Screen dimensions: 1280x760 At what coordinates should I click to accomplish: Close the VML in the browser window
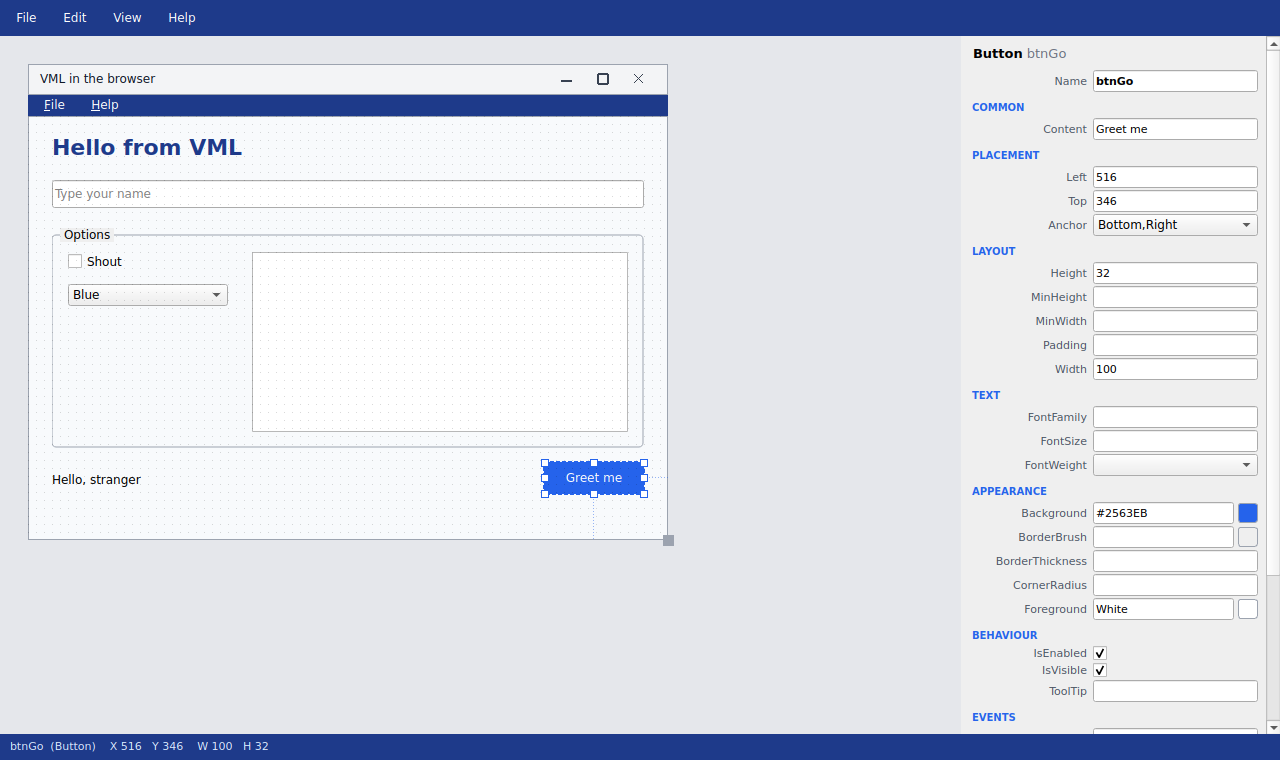pyautogui.click(x=639, y=79)
